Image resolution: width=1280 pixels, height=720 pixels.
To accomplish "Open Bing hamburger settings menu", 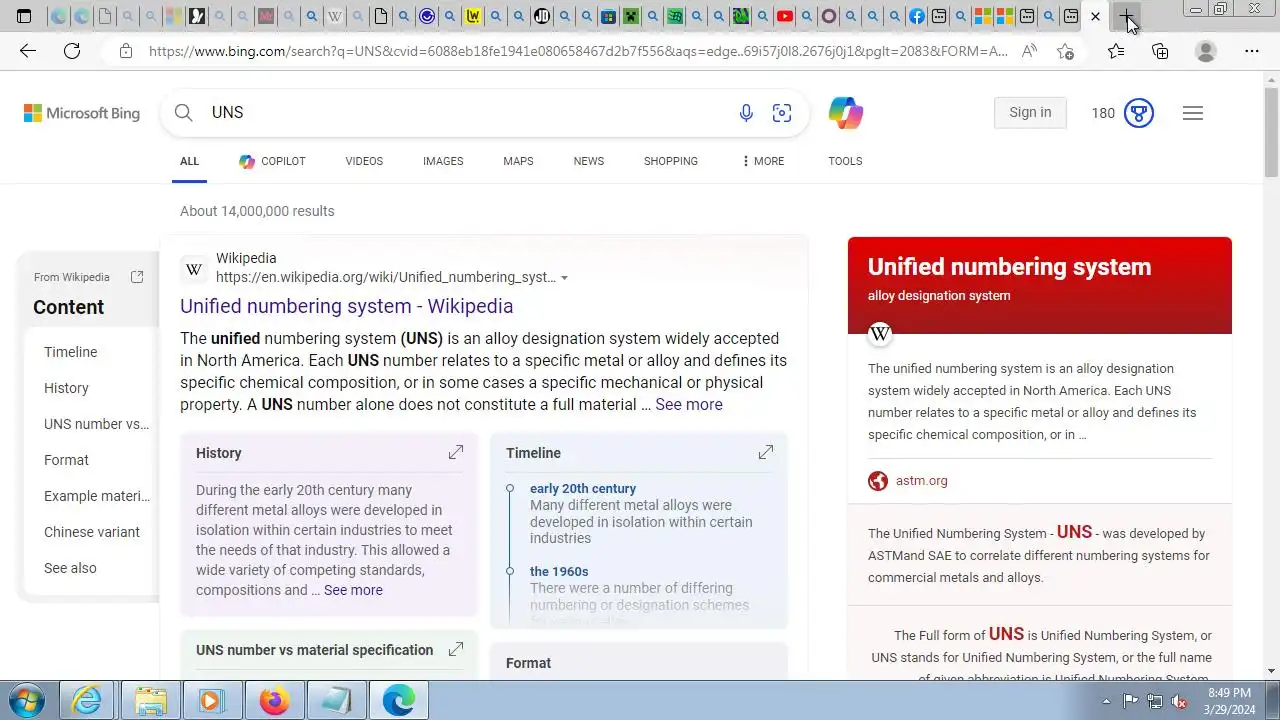I will [1192, 113].
